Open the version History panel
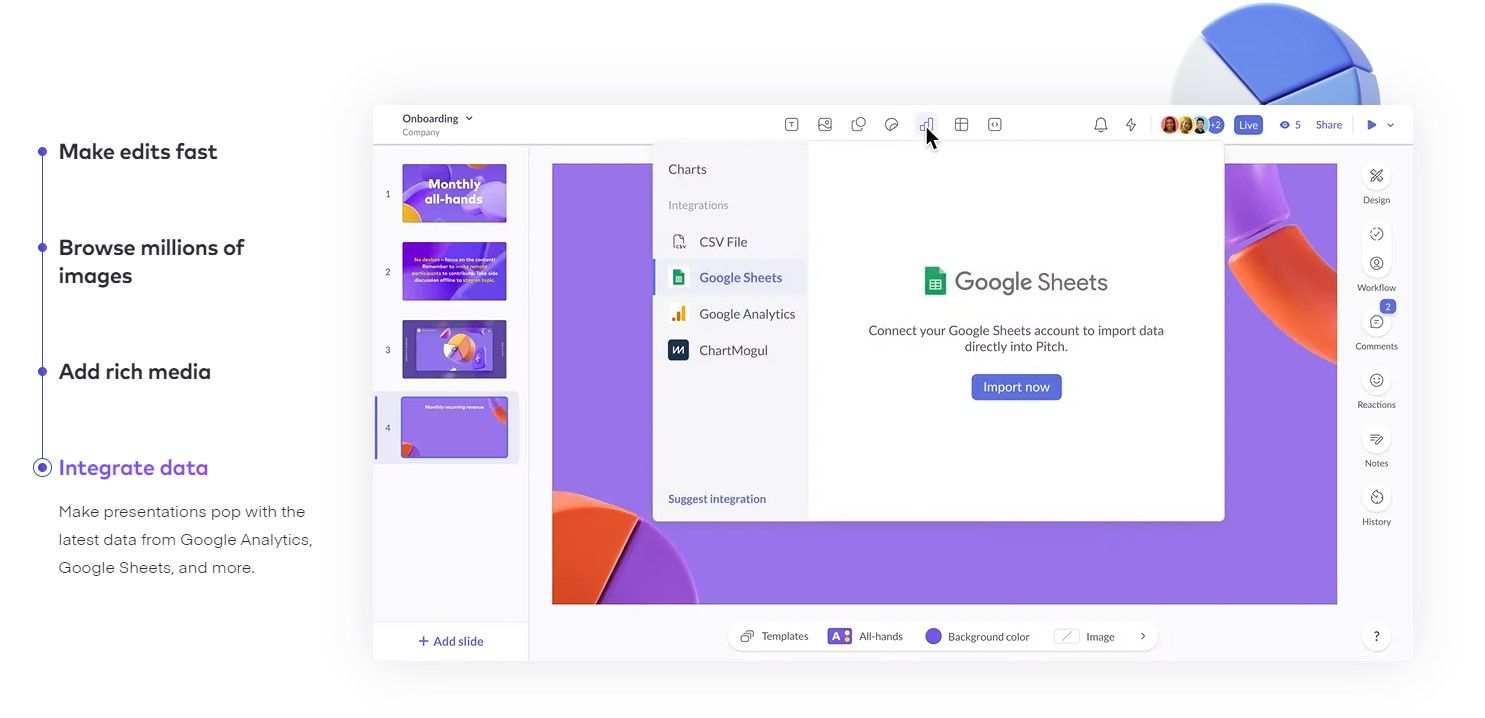1485x718 pixels. [x=1376, y=505]
